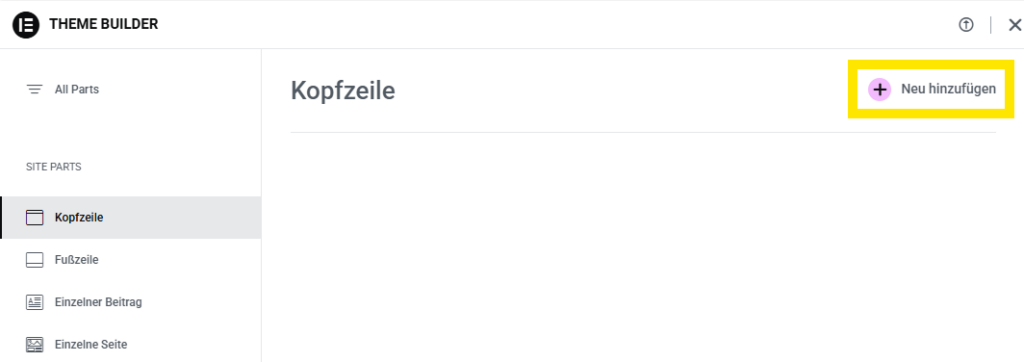The width and height of the screenshot is (1024, 362).
Task: Show All Parts via its text label
Action: (77, 90)
